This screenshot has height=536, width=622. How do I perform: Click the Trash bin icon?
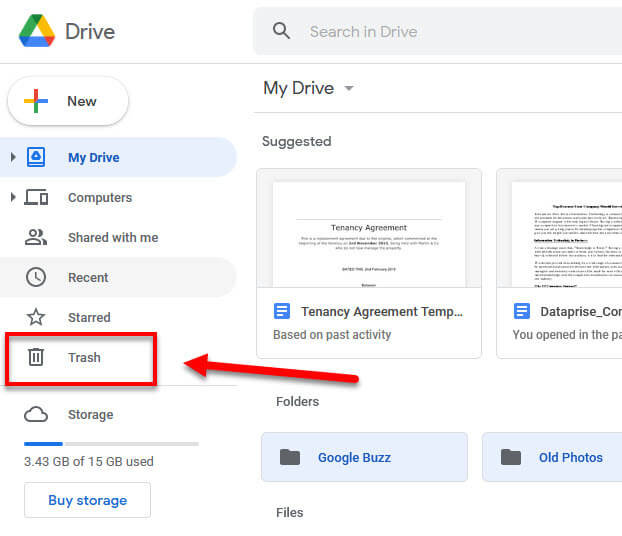click(36, 357)
